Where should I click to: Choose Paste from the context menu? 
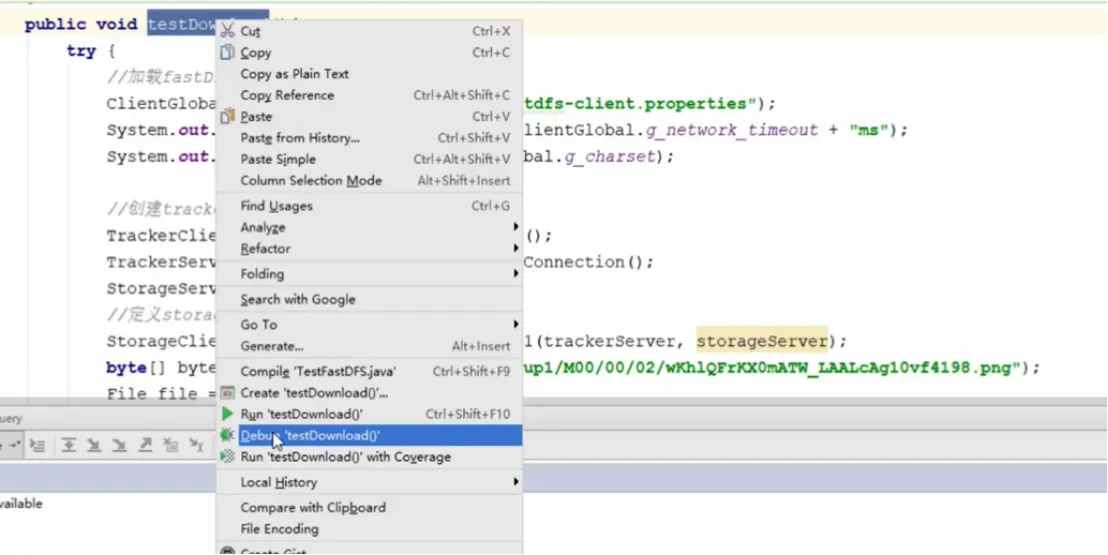pos(370,116)
